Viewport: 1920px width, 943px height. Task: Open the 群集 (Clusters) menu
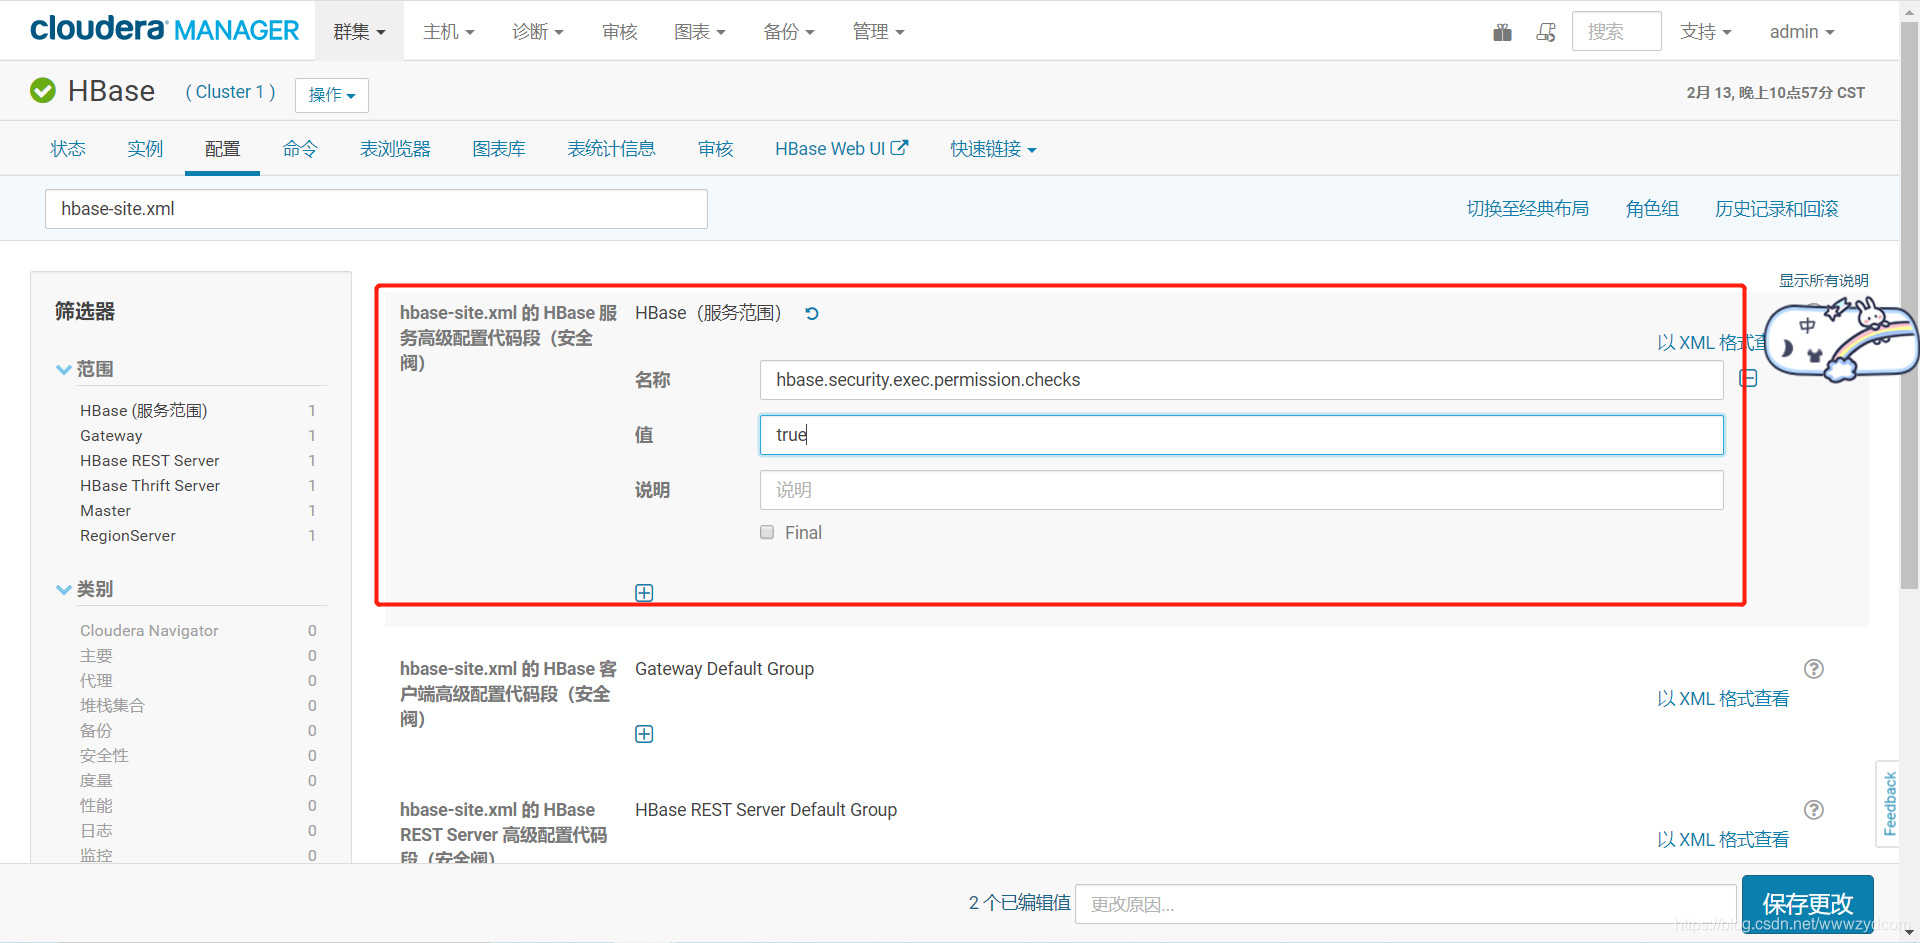pos(359,31)
